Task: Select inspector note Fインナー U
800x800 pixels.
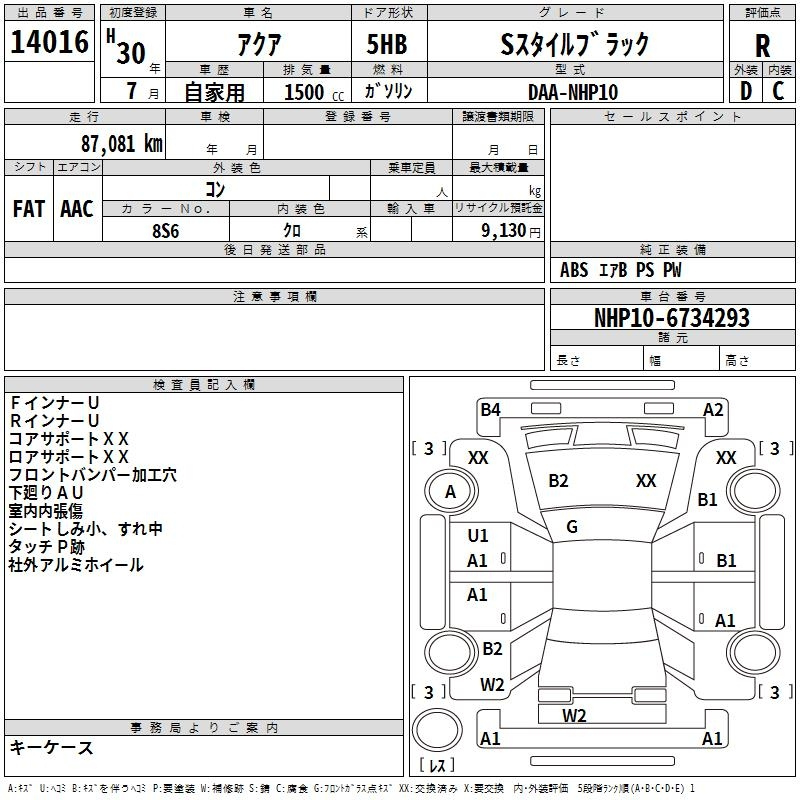Action: tap(54, 403)
